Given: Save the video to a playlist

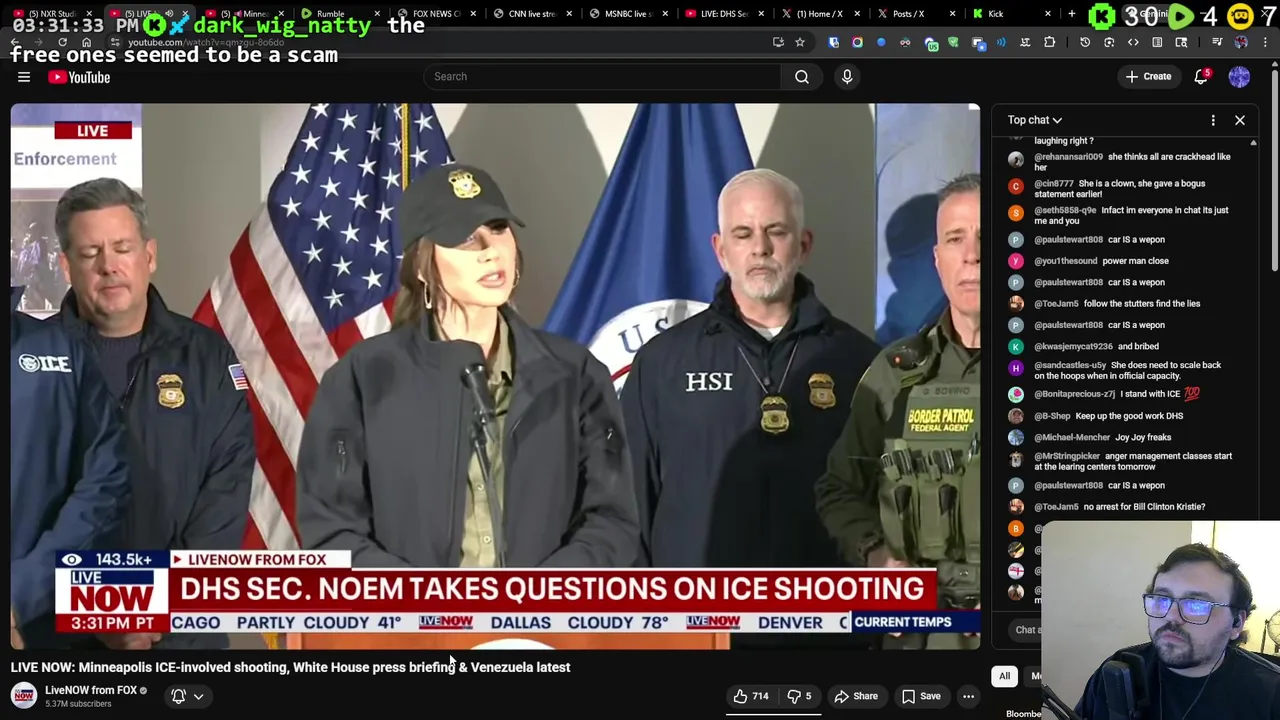Looking at the screenshot, I should tap(921, 696).
